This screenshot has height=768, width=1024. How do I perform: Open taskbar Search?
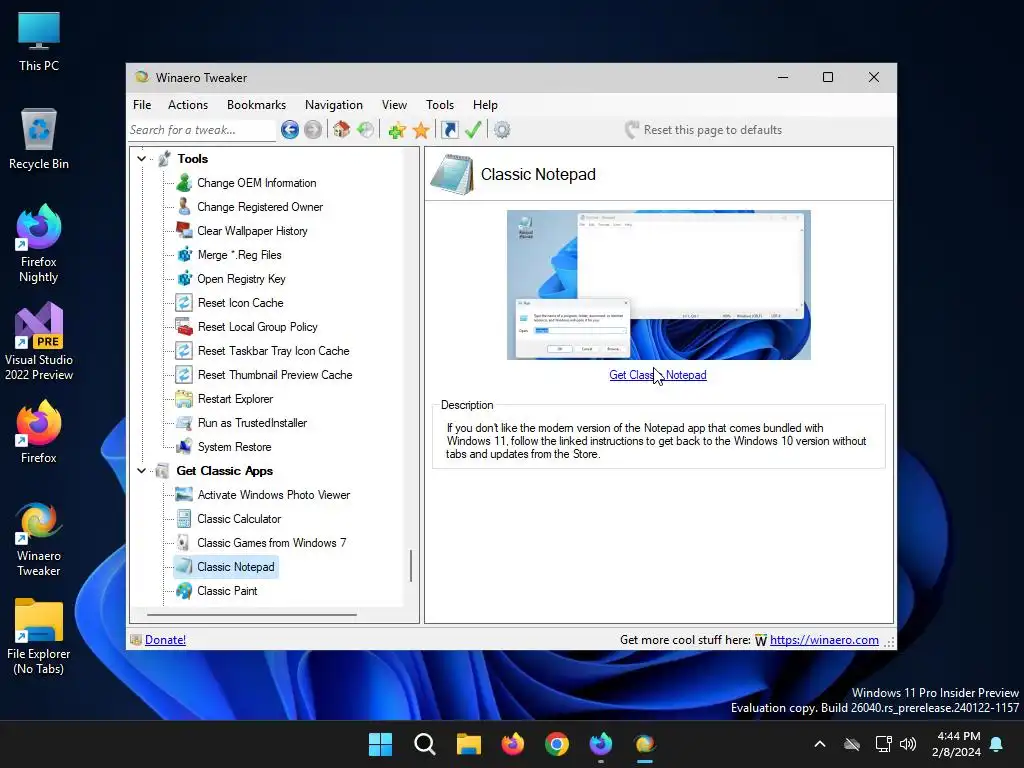(x=424, y=744)
